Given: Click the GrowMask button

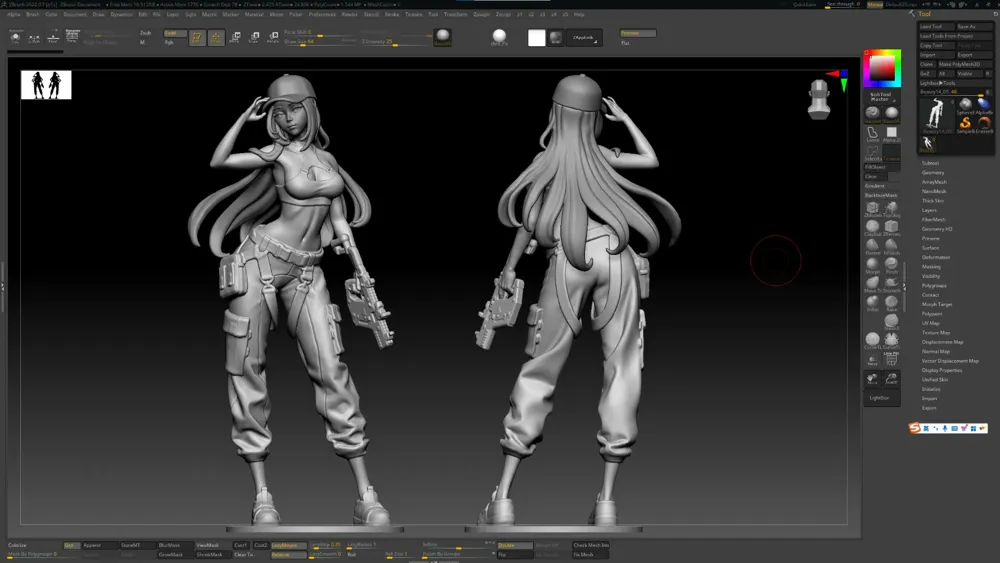Looking at the screenshot, I should coord(174,555).
